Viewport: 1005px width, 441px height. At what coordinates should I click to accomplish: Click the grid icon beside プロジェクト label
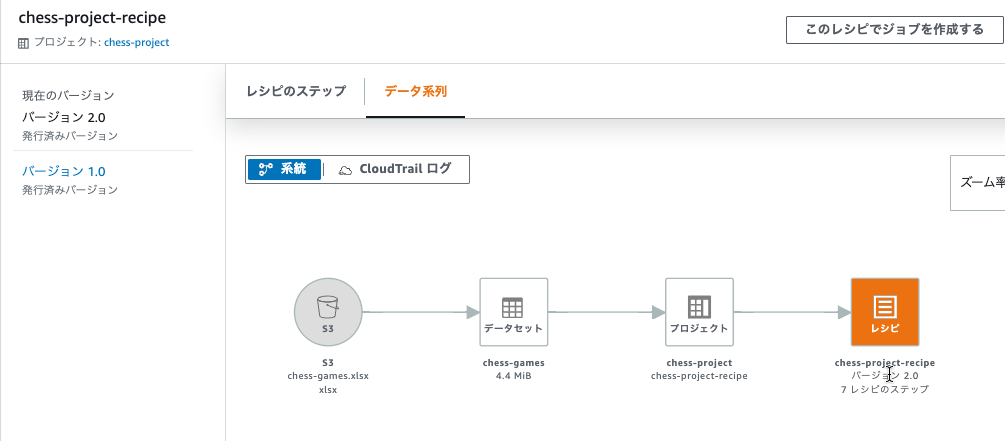[x=24, y=44]
